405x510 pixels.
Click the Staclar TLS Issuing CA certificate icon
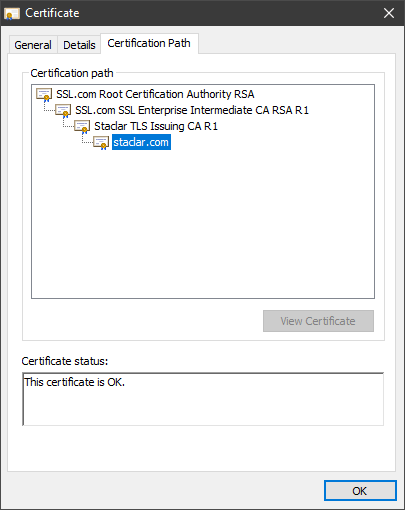pos(82,127)
